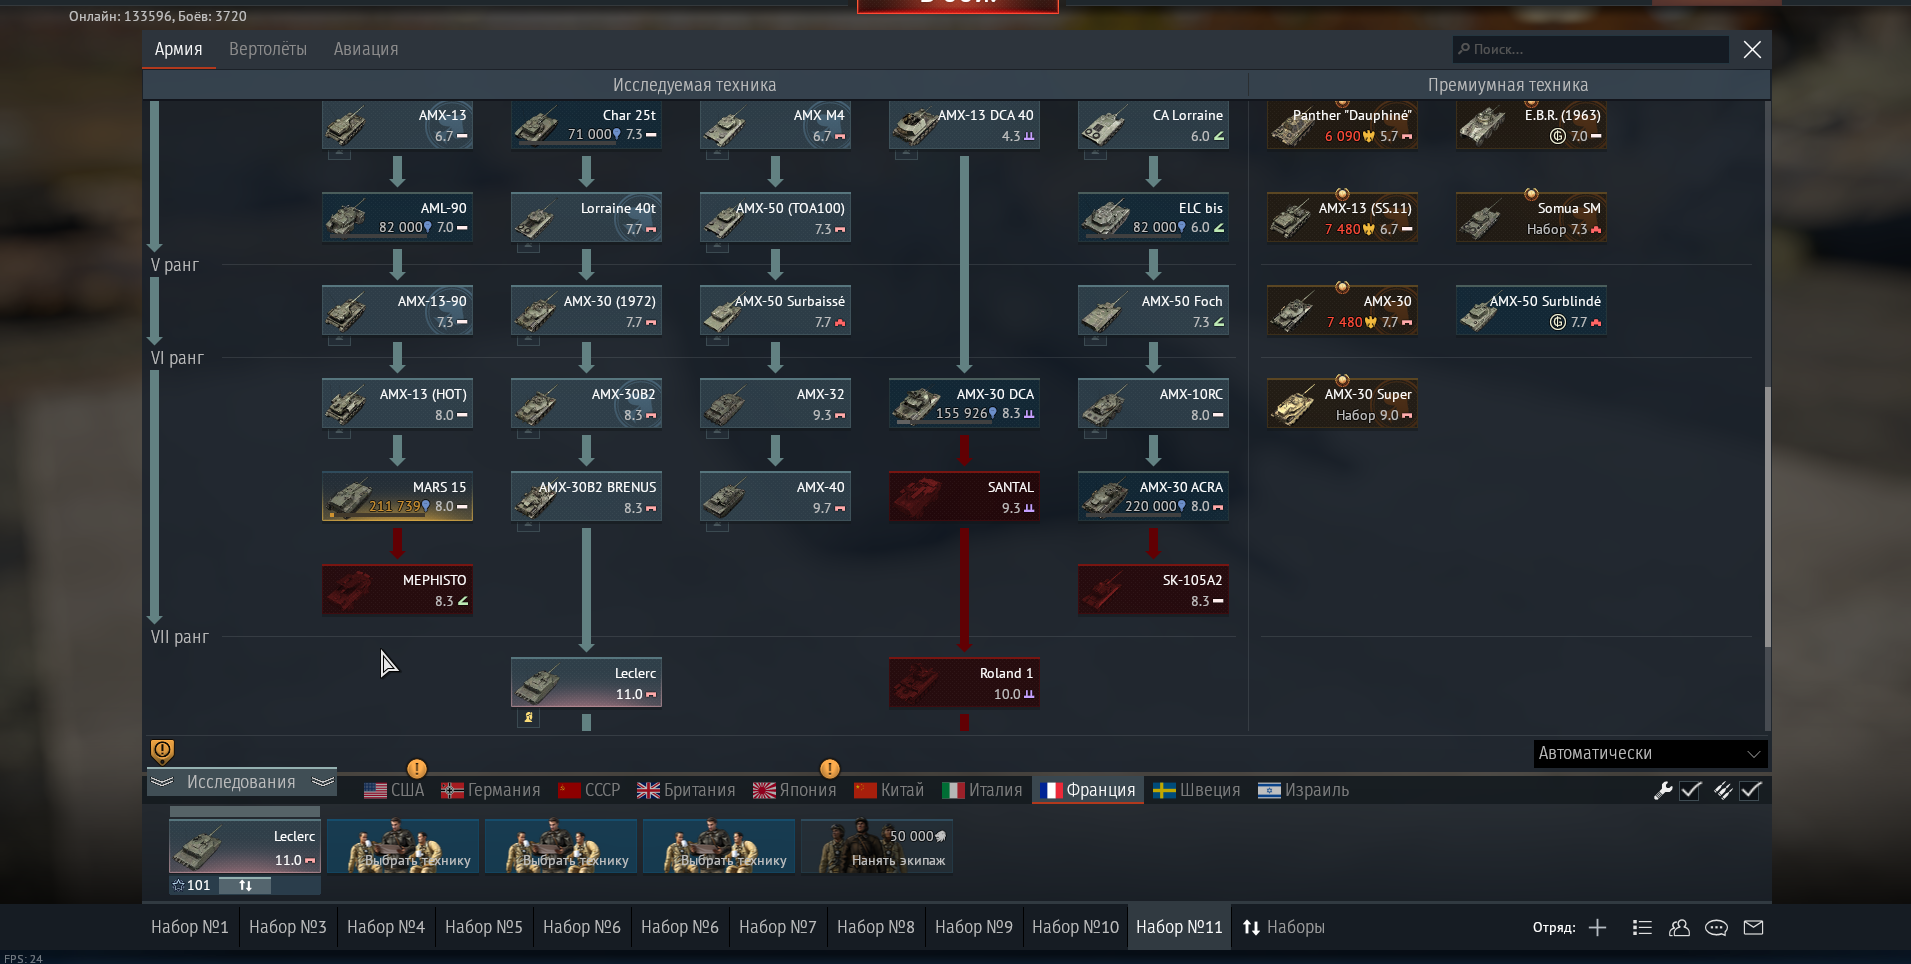Switch to the Авиация tab
1911x964 pixels.
coord(366,49)
